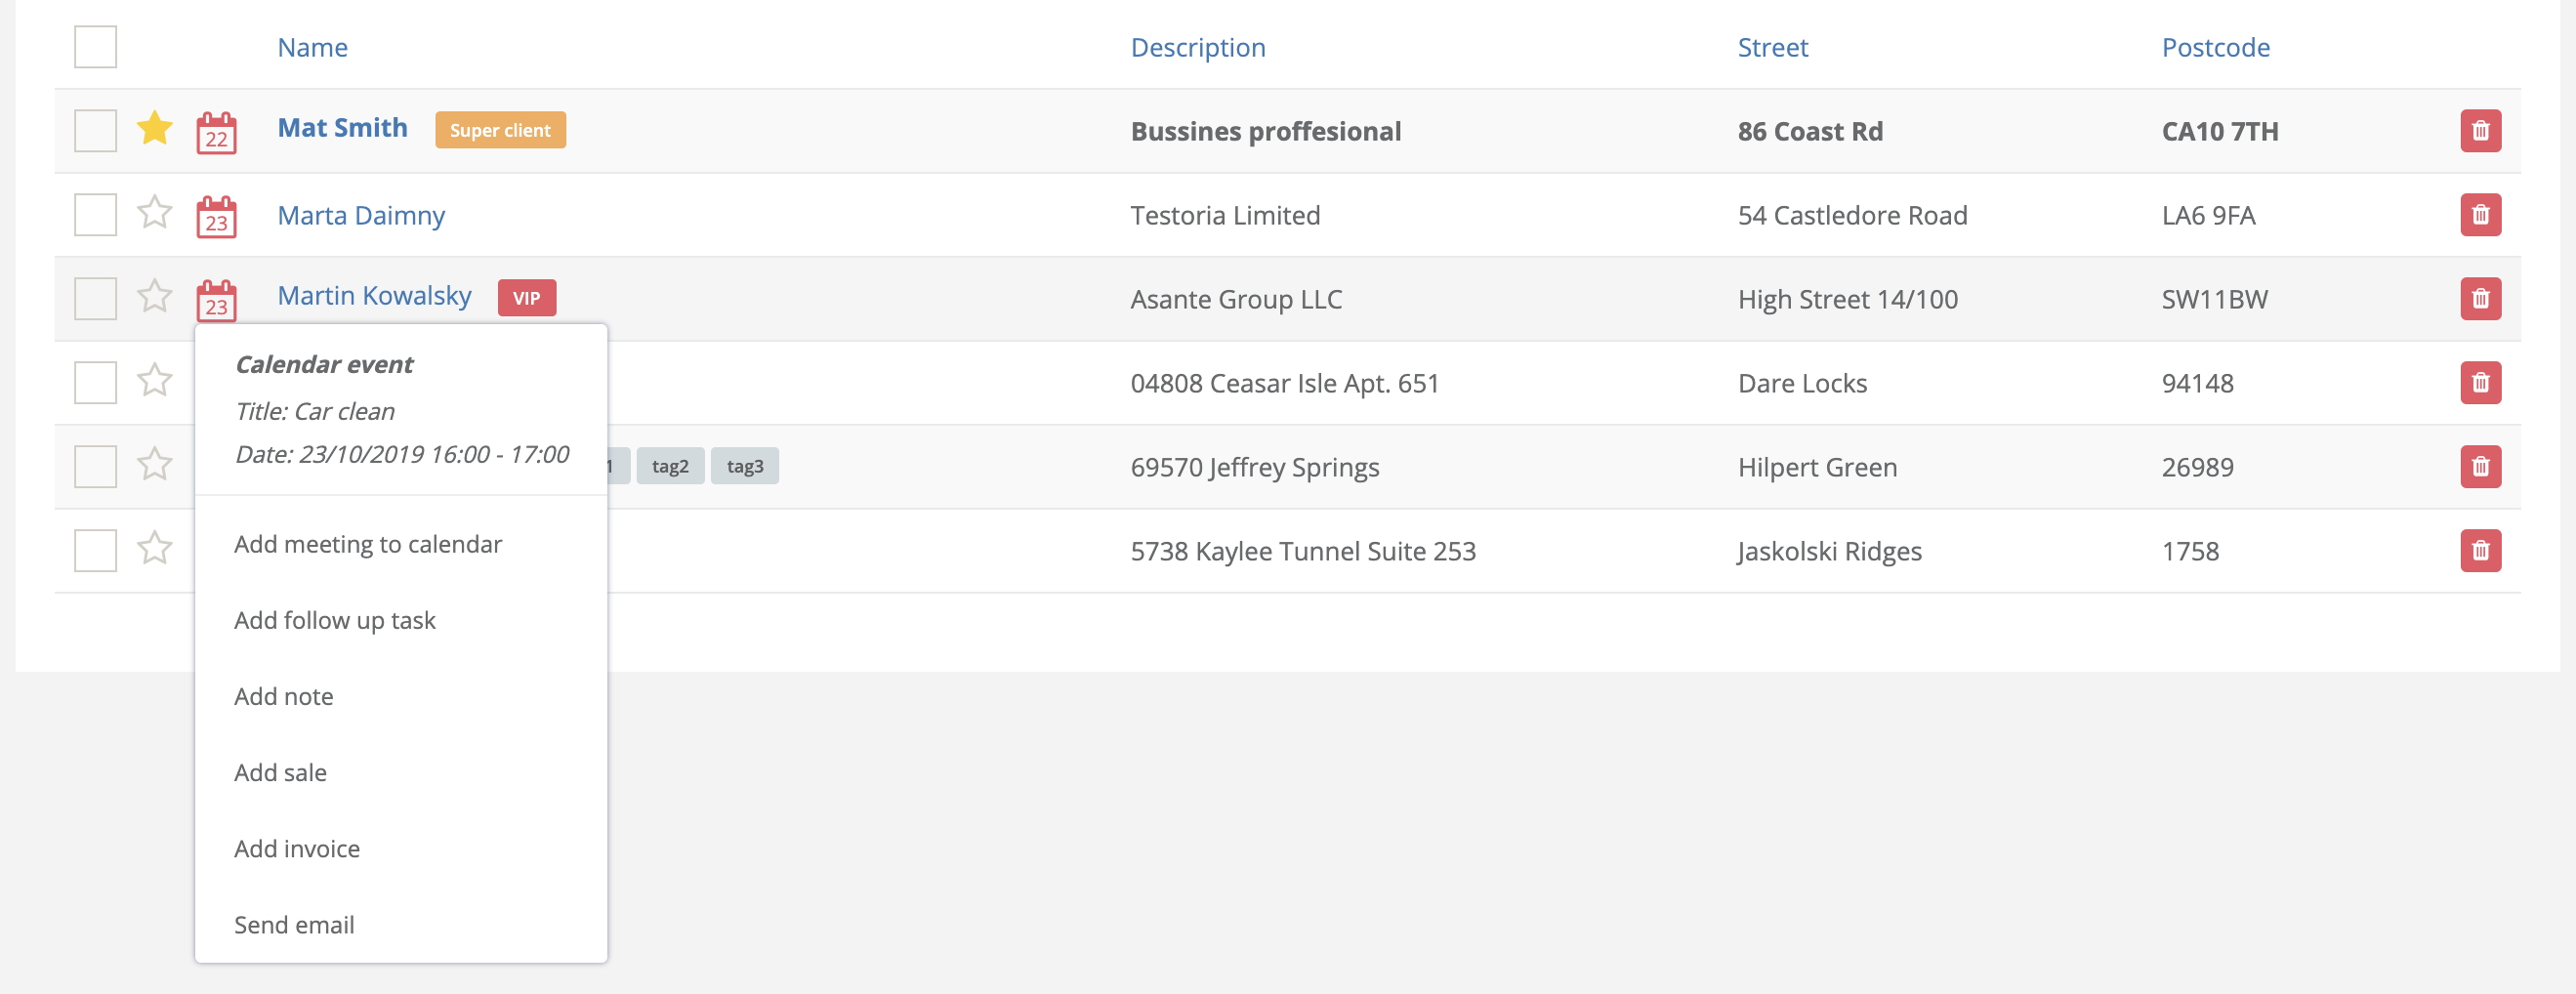Delete the Marta Daimny row
This screenshot has width=2576, height=994.
(x=2480, y=215)
